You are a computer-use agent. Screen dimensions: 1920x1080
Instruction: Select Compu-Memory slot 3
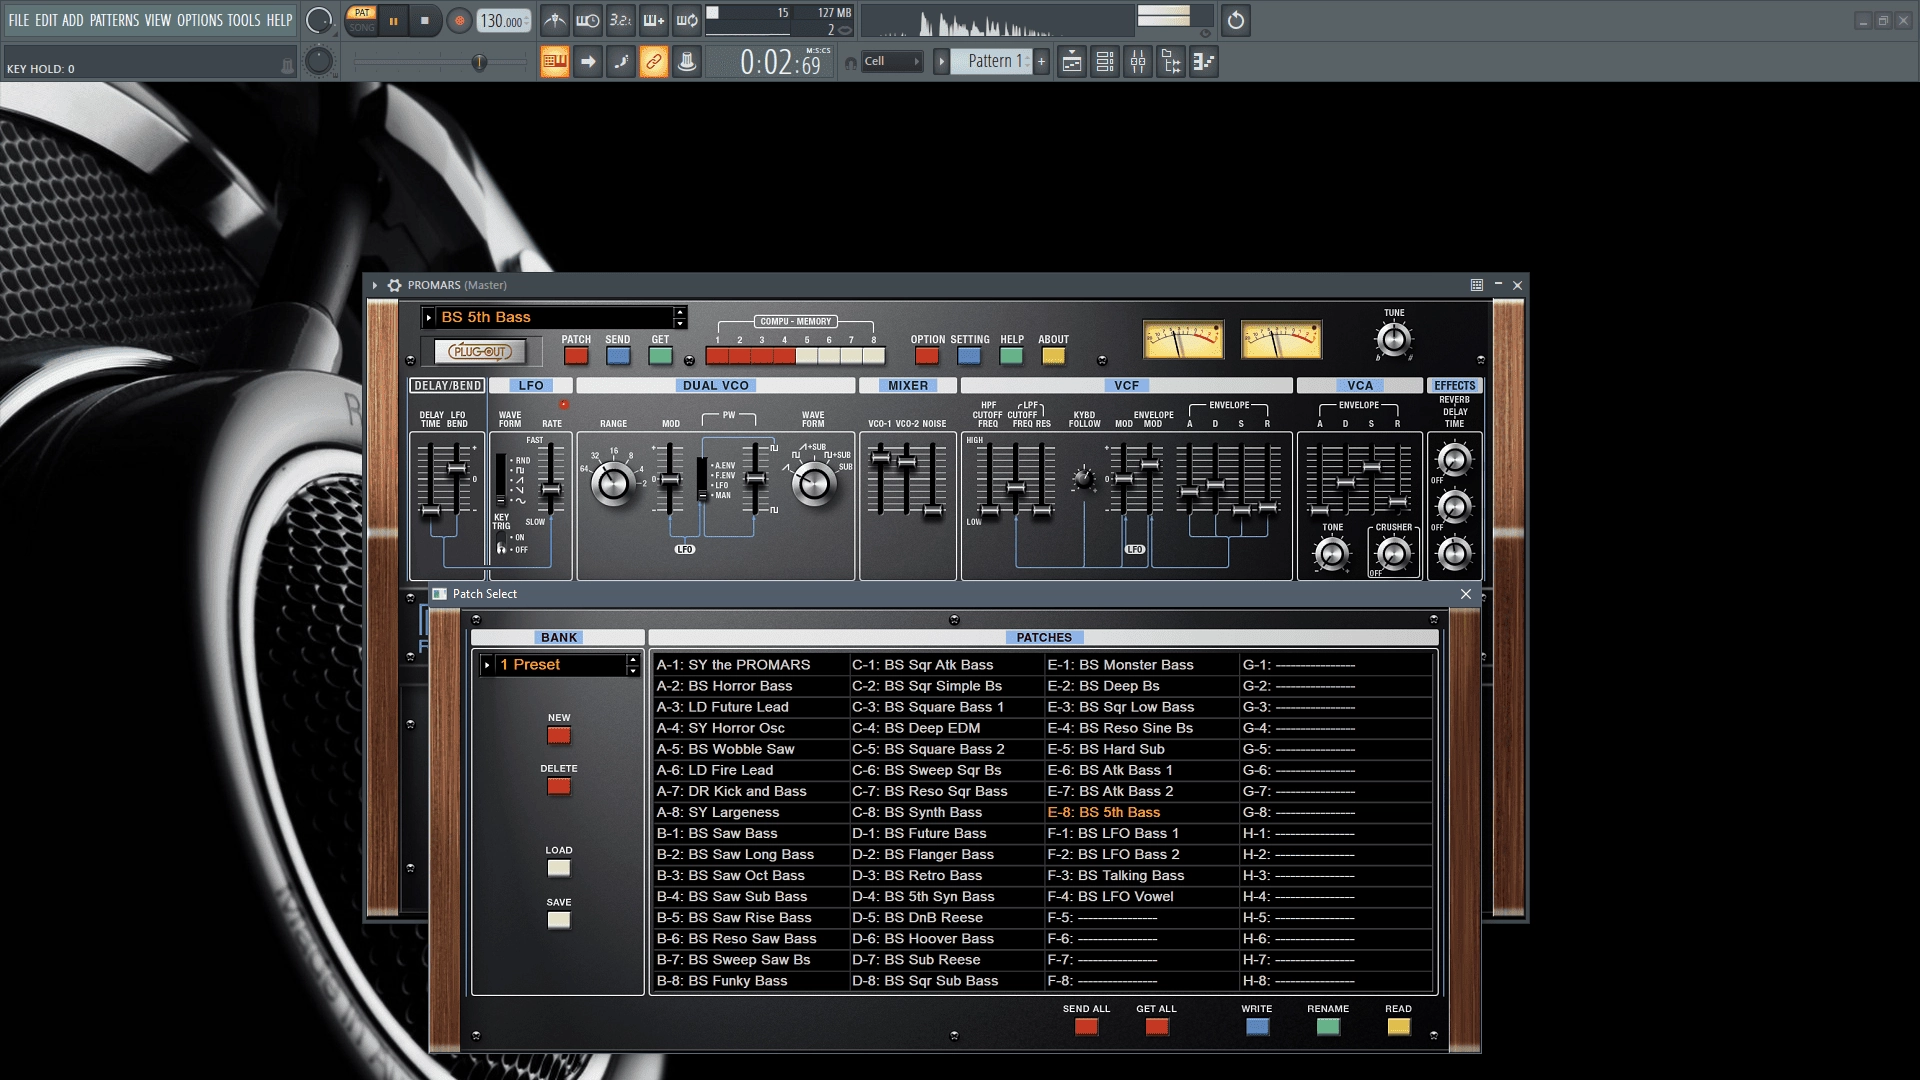[x=762, y=355]
